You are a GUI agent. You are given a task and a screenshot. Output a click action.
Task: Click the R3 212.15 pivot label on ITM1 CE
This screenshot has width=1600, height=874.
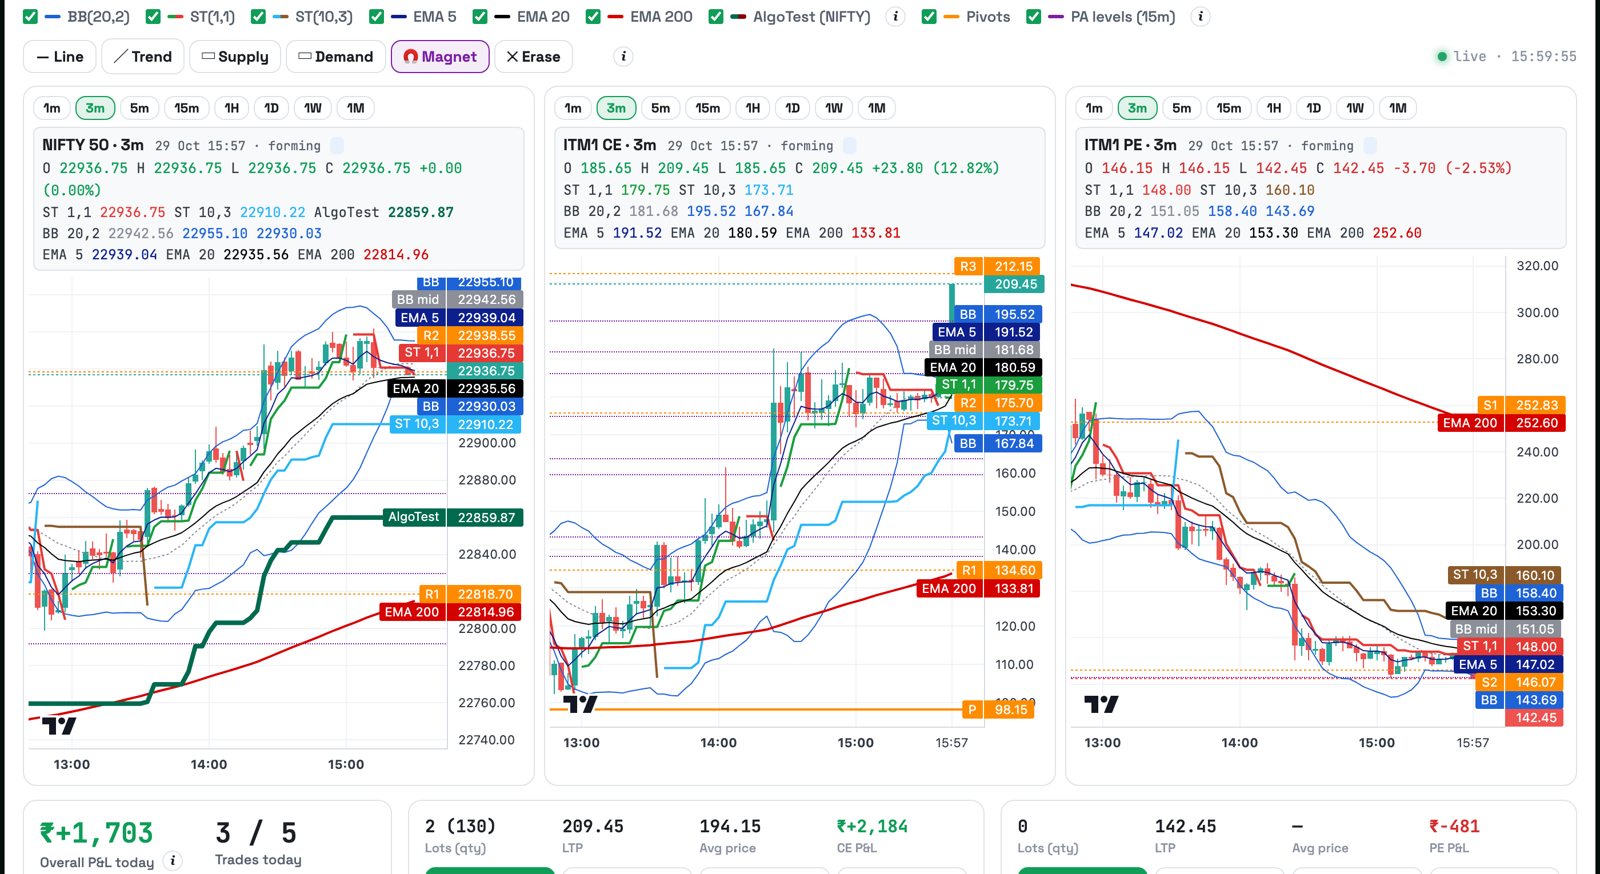click(997, 266)
